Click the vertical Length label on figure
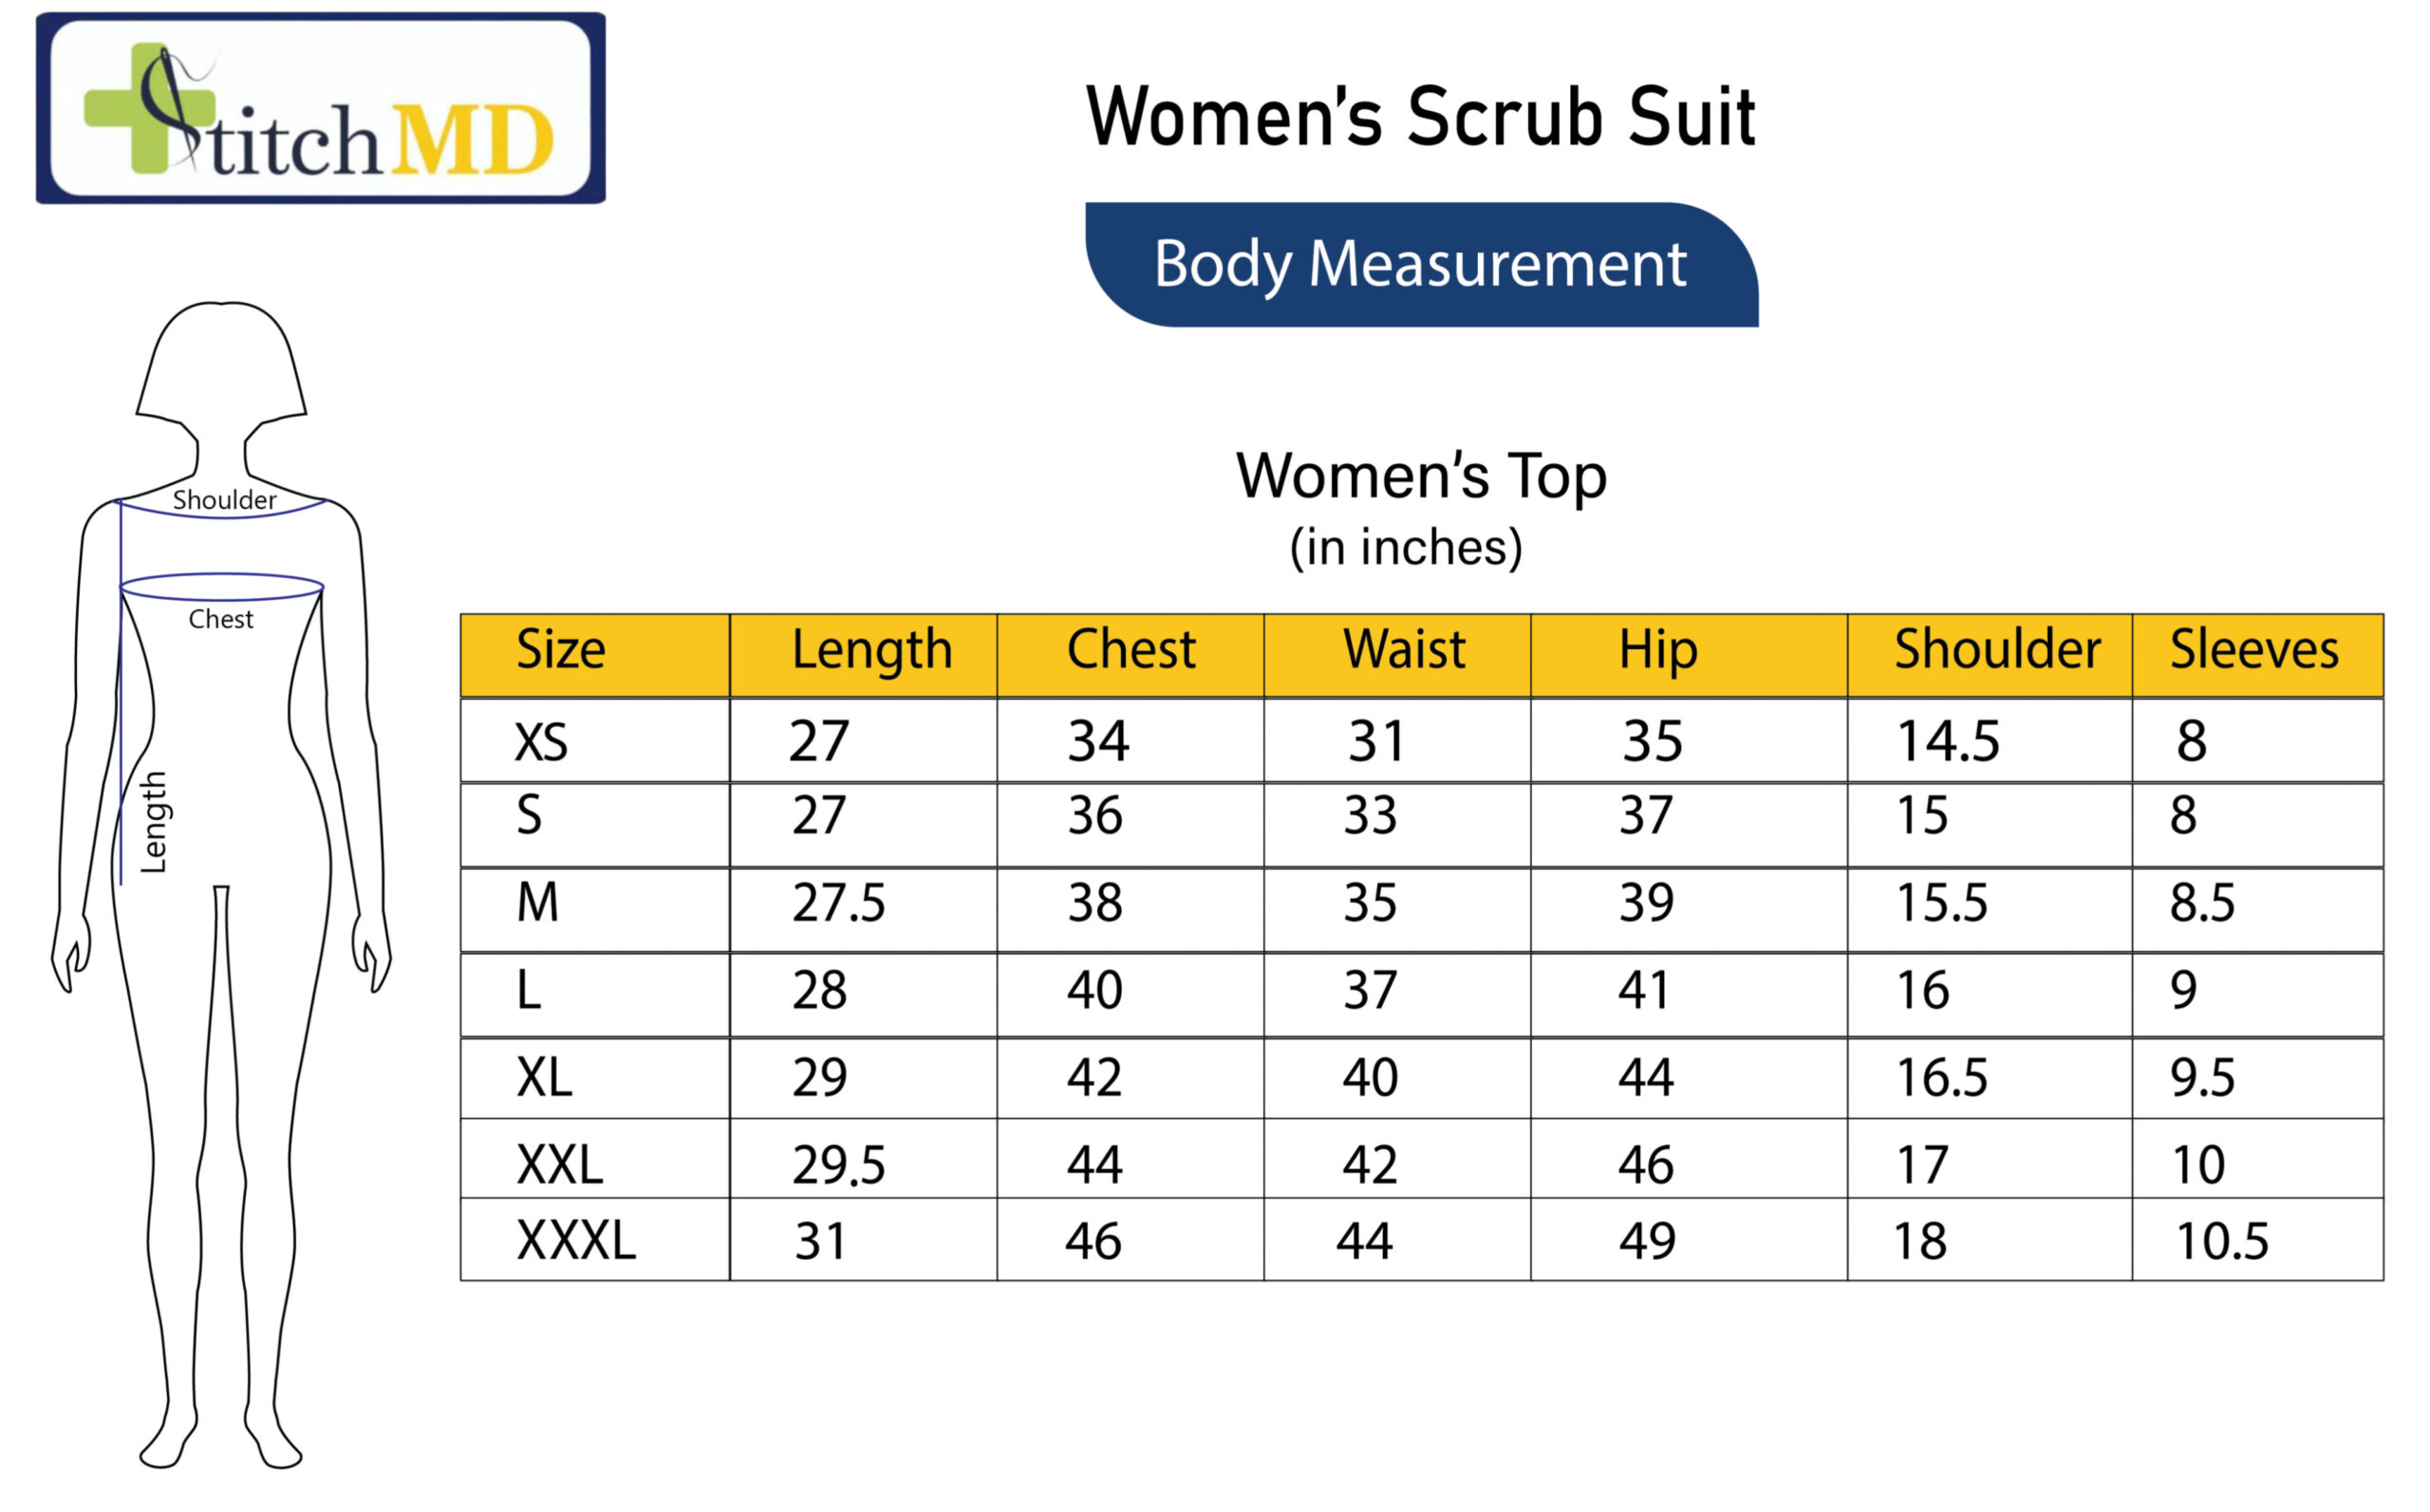2430x1512 pixels. coord(154,822)
